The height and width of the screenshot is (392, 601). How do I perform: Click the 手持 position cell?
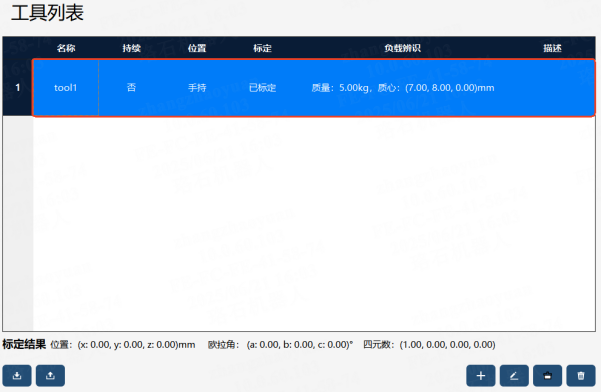tap(197, 88)
